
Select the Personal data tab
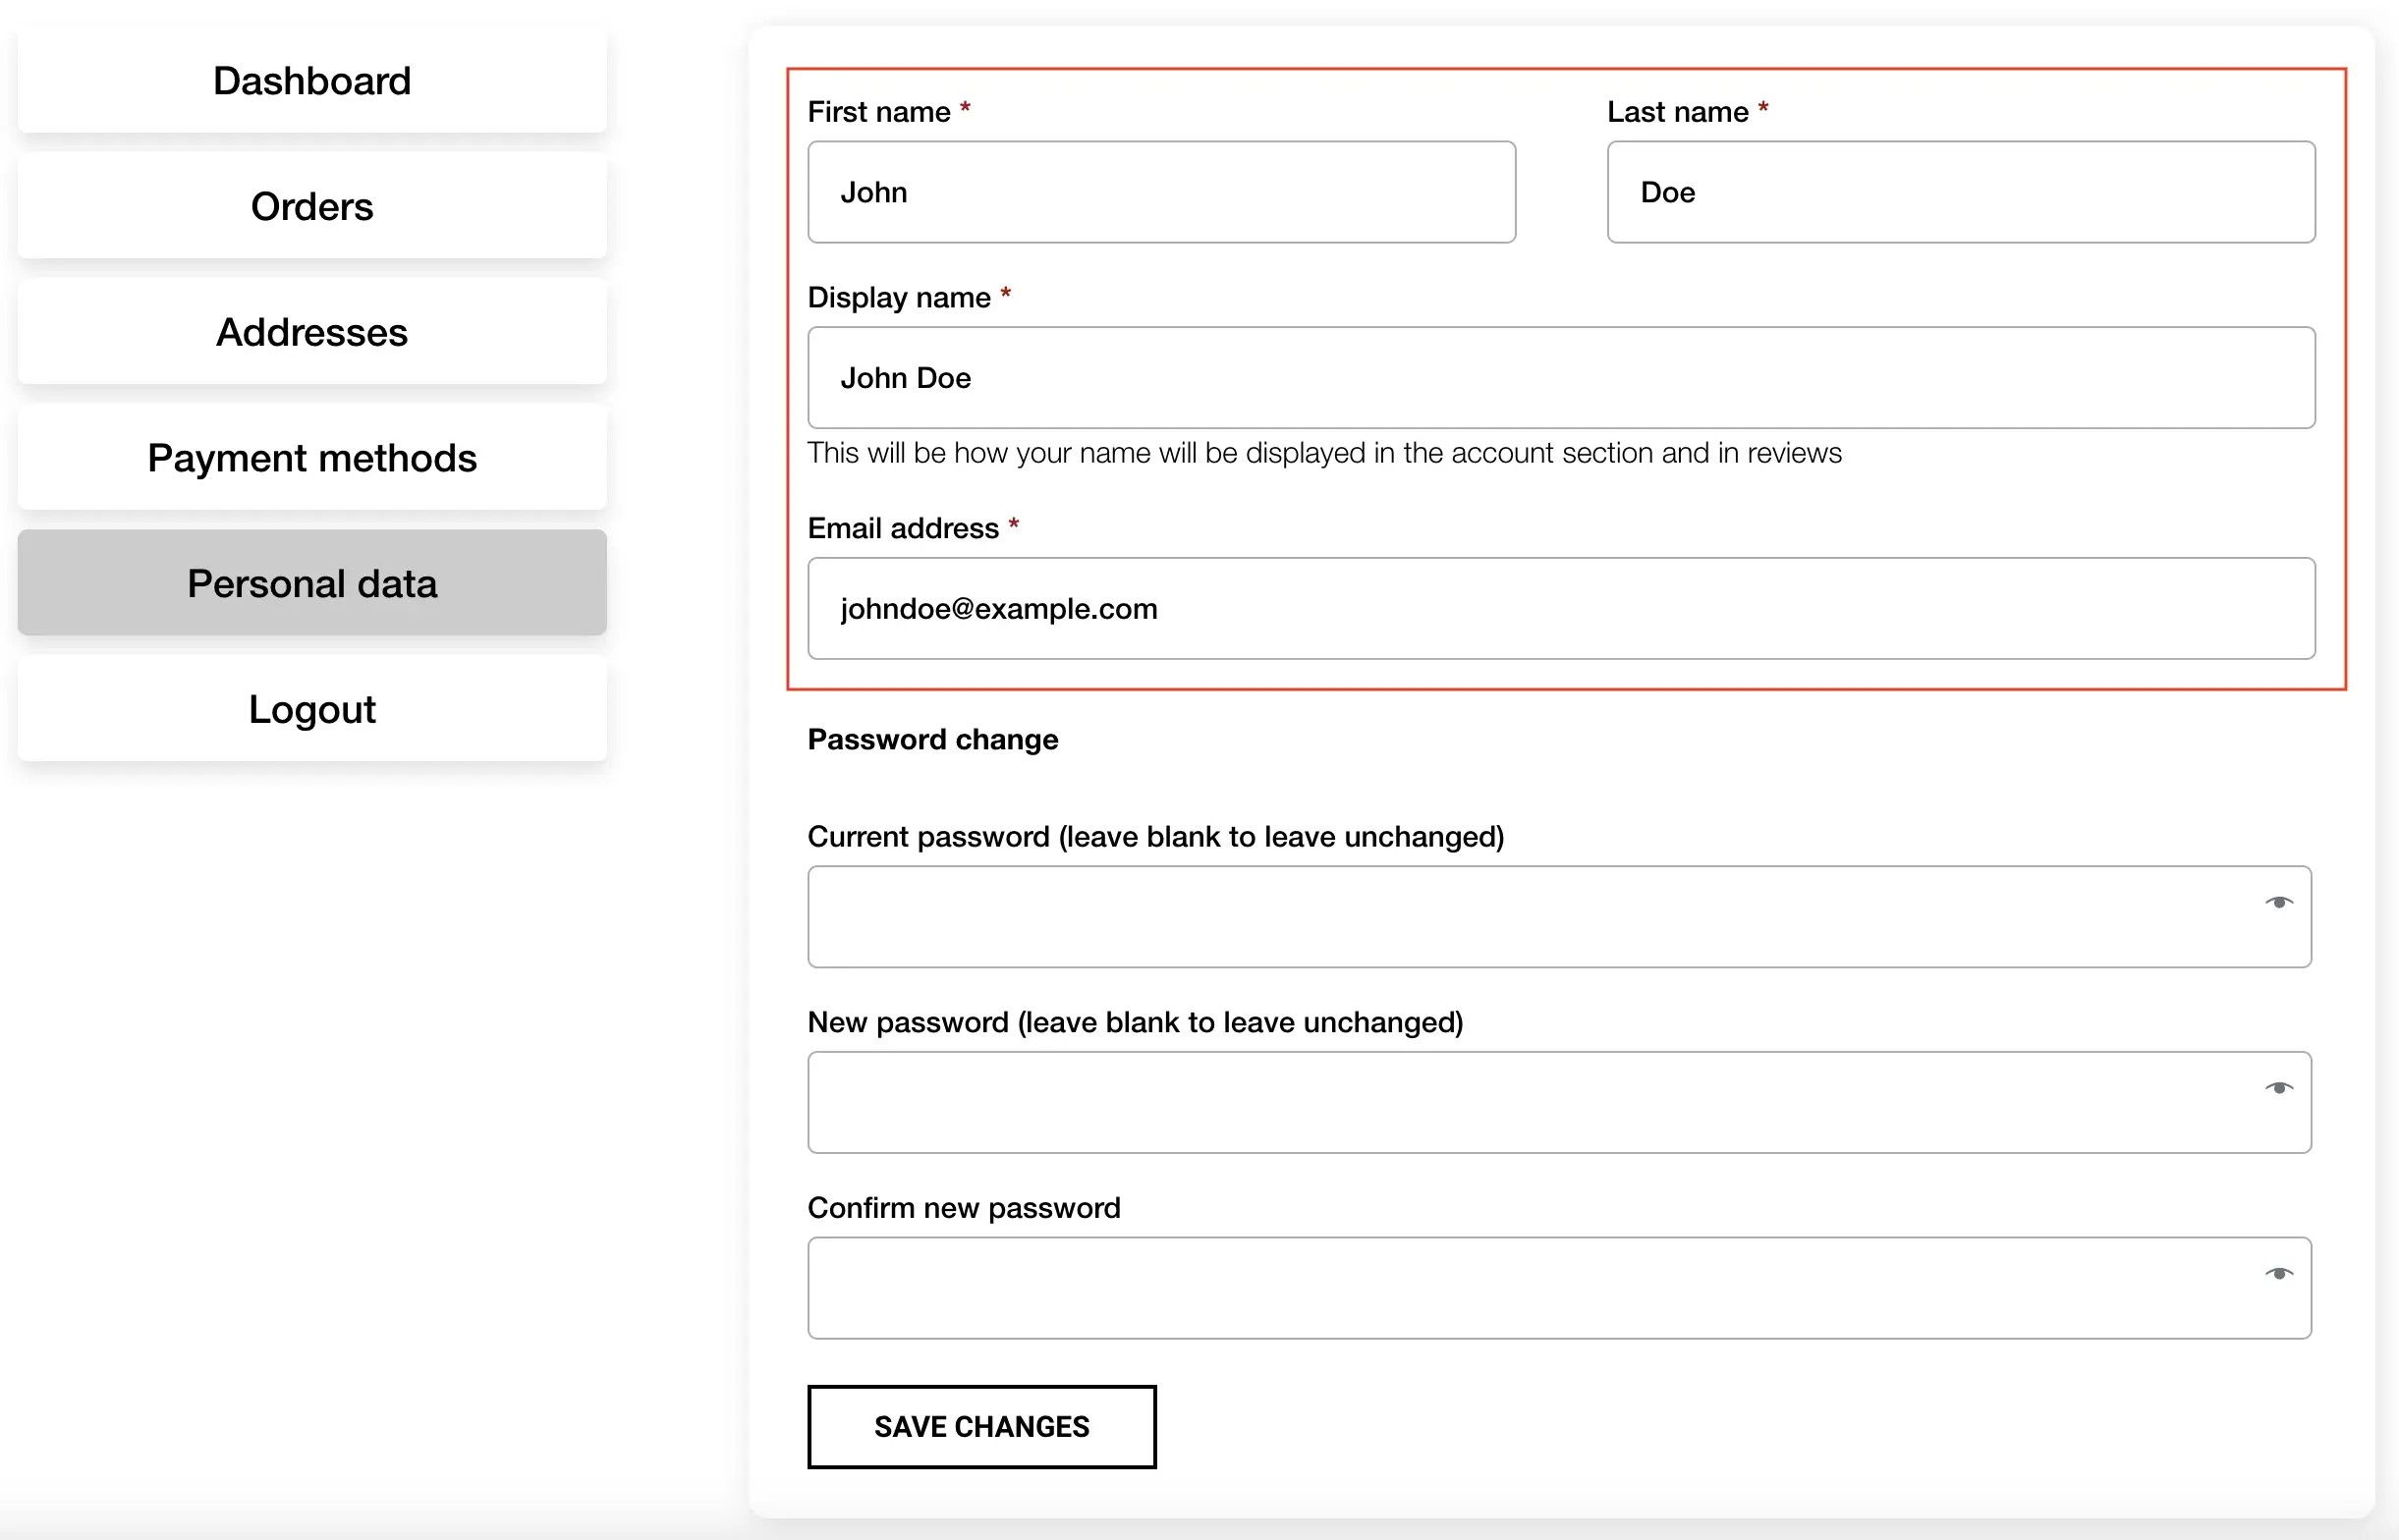pos(312,584)
